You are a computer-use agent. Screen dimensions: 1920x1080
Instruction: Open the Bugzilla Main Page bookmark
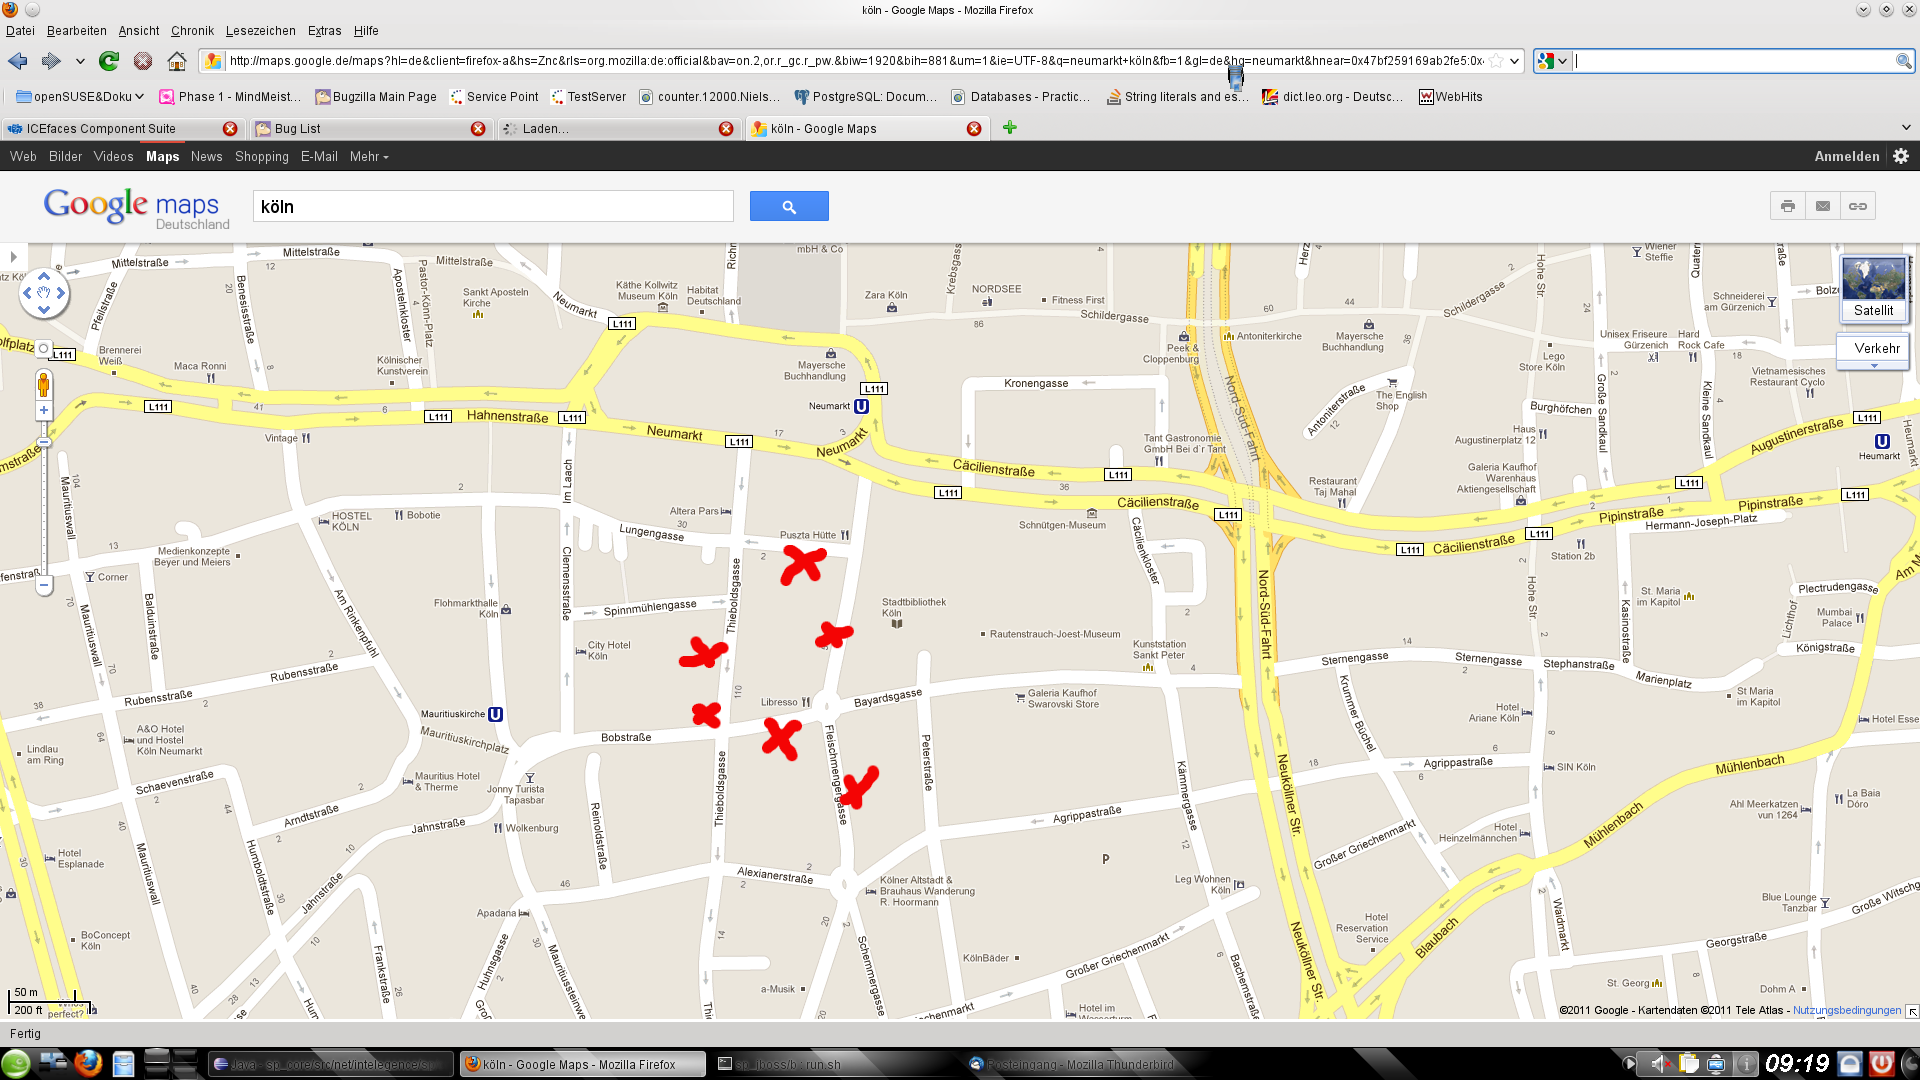tap(376, 97)
